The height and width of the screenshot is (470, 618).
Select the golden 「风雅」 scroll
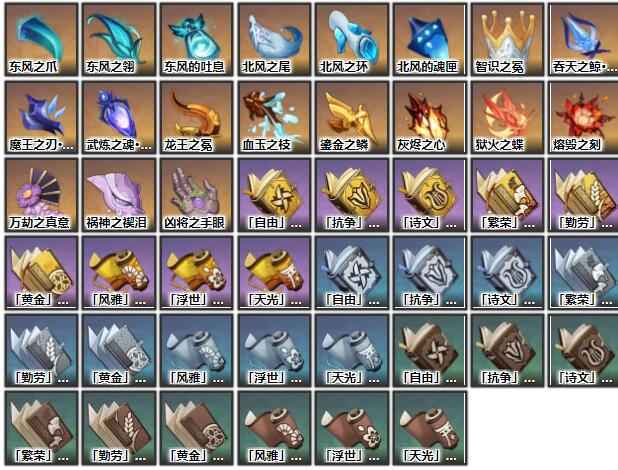[119, 272]
